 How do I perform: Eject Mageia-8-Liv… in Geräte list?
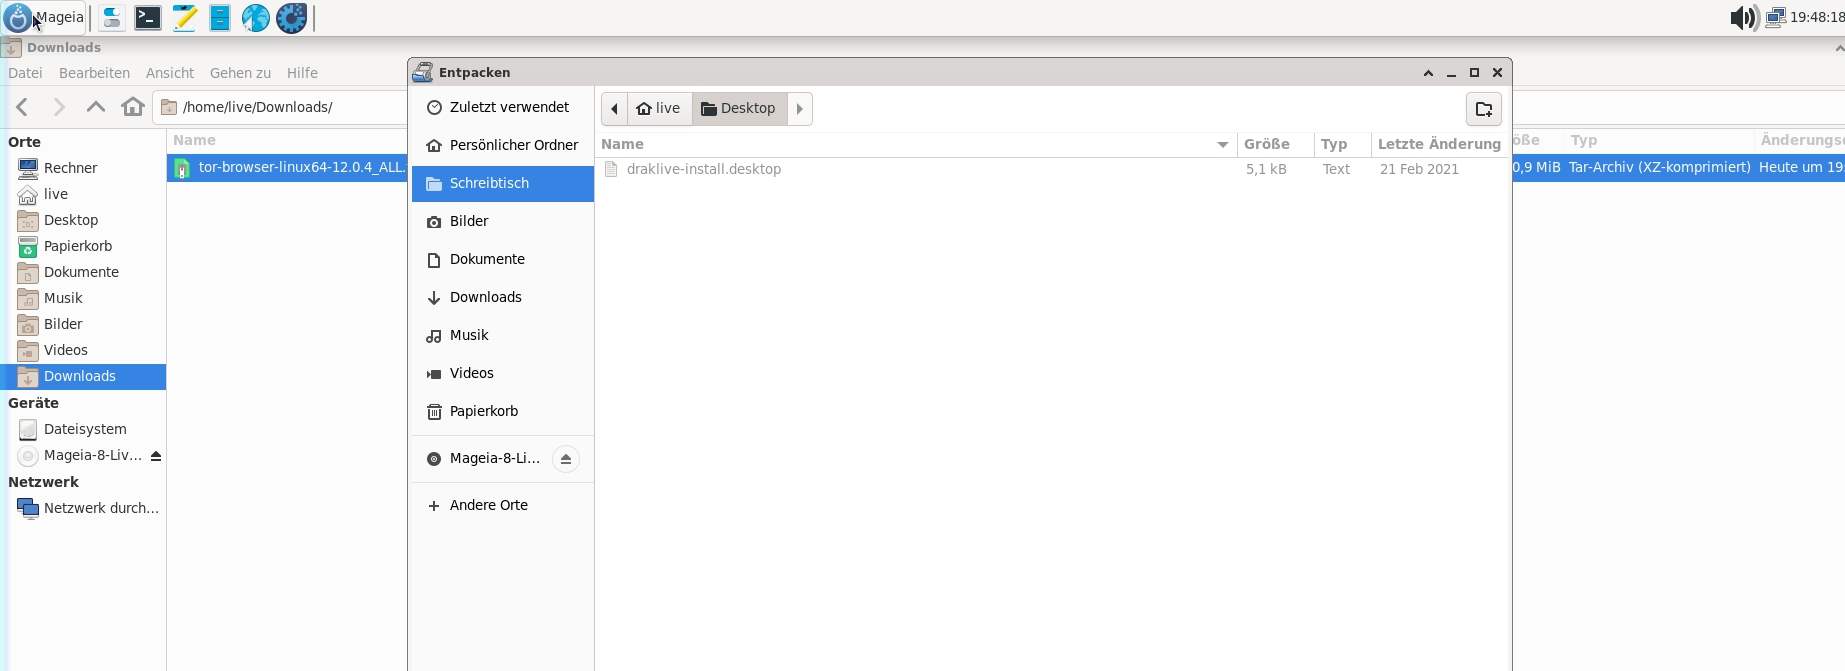point(155,456)
